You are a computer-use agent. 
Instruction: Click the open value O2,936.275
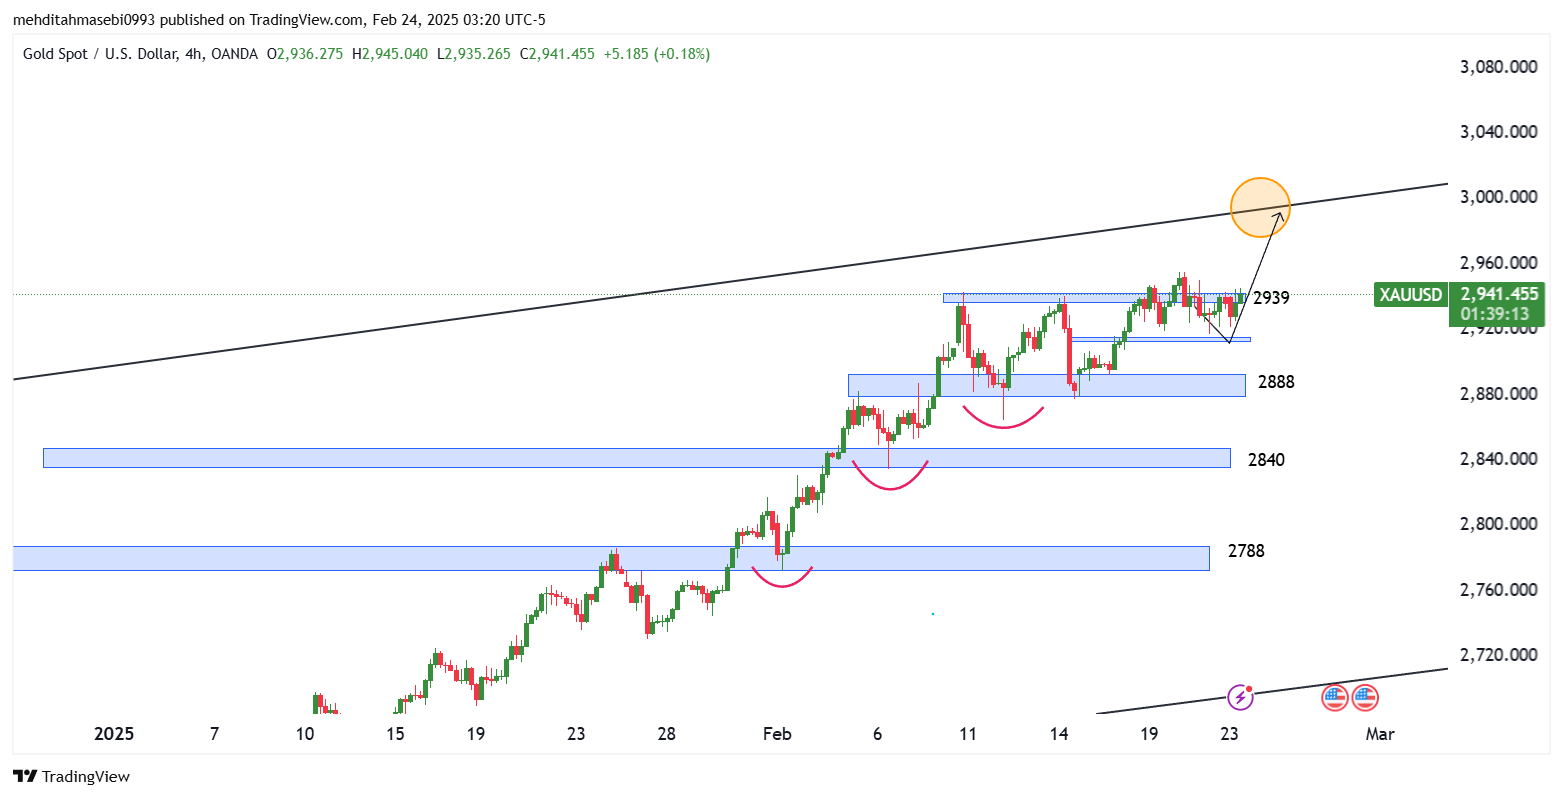[306, 54]
